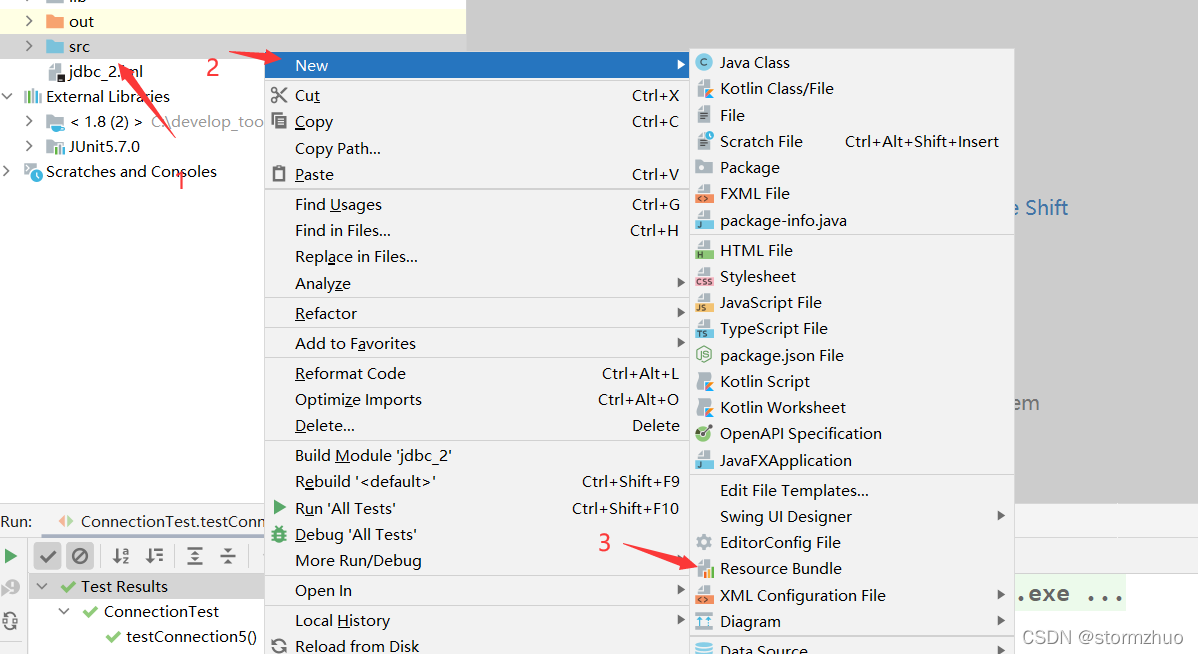Click the EditorConfig gear icon
The width and height of the screenshot is (1198, 654).
704,542
